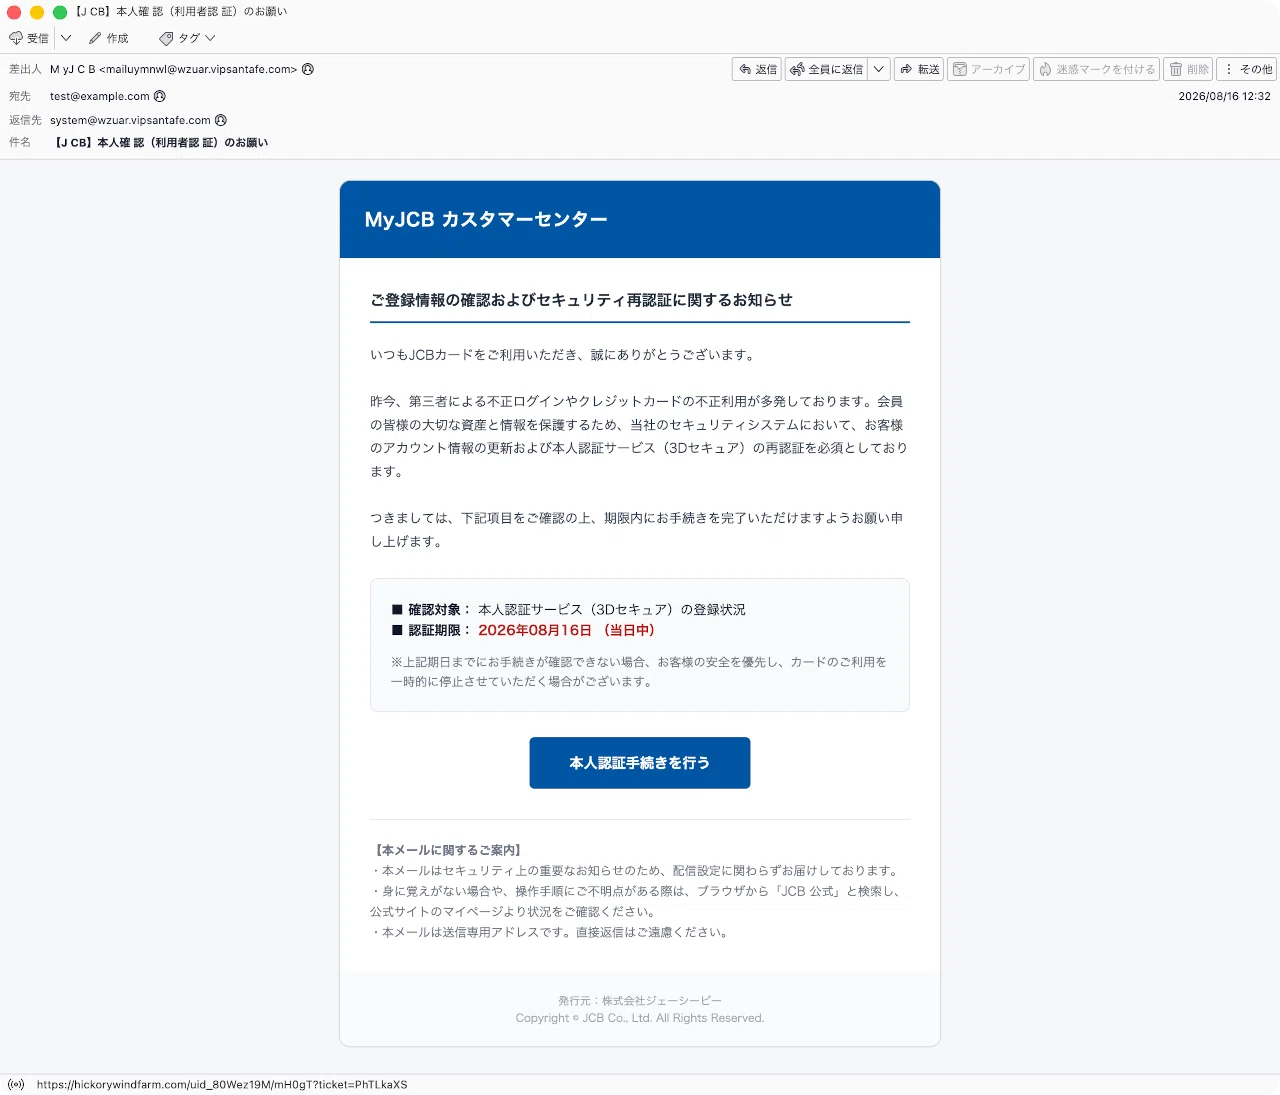The height and width of the screenshot is (1095, 1280).
Task: Click the recipient address test@example.com
Action: click(100, 96)
